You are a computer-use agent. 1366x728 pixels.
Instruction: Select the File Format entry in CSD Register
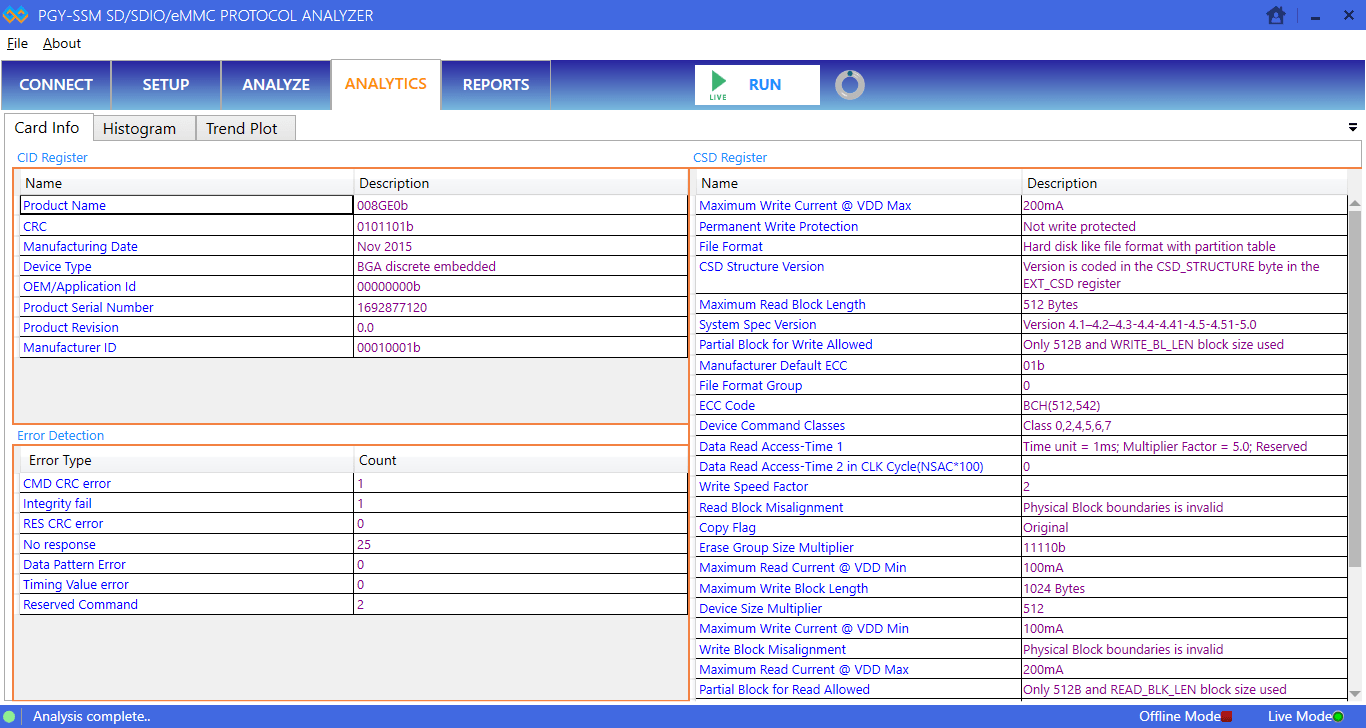coord(730,246)
